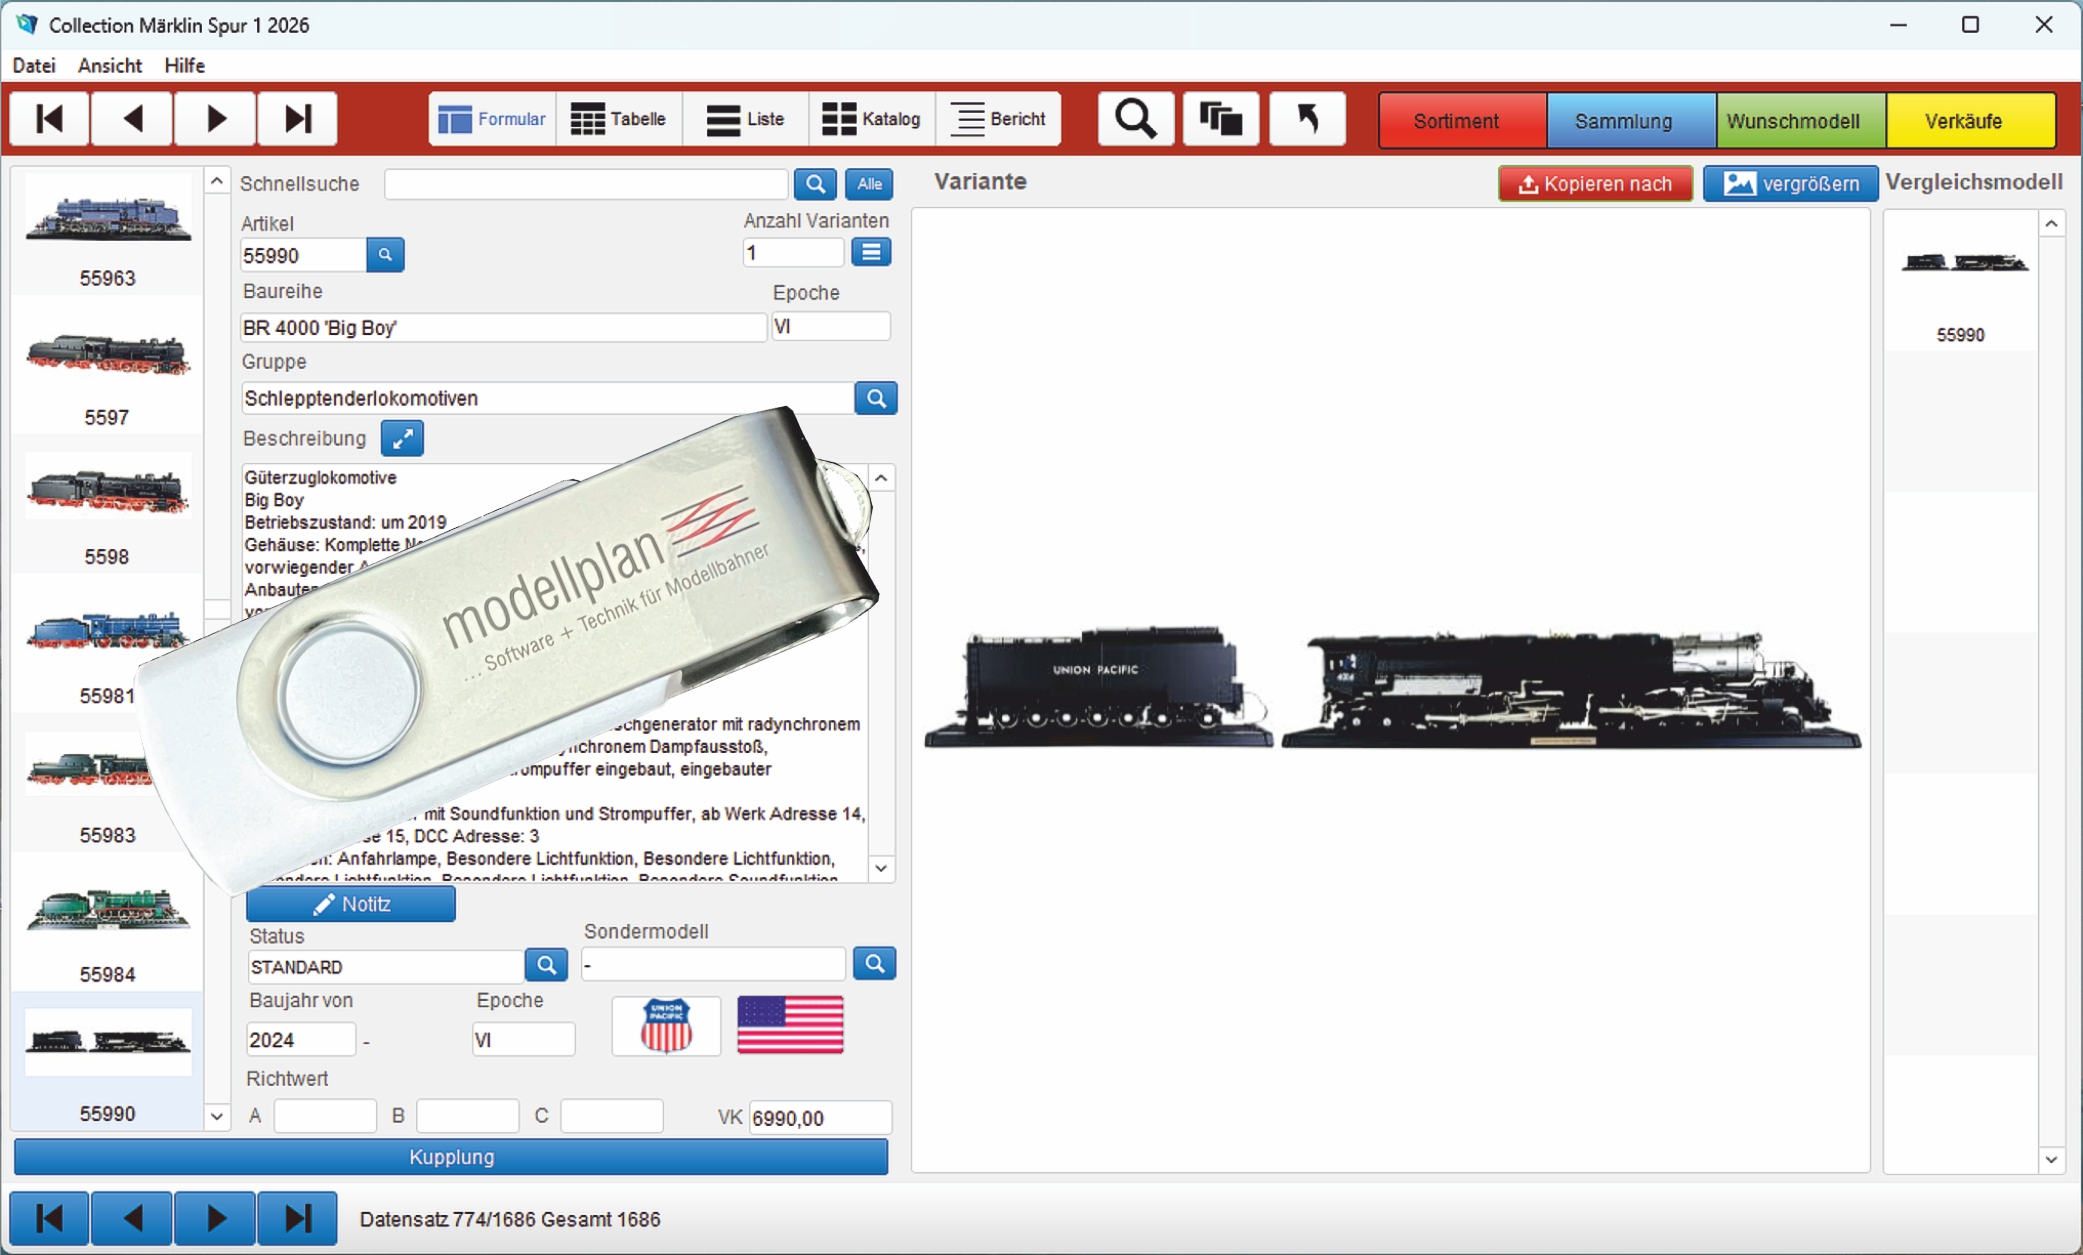
Task: Open Sondermodell lookup list
Action: 874,964
